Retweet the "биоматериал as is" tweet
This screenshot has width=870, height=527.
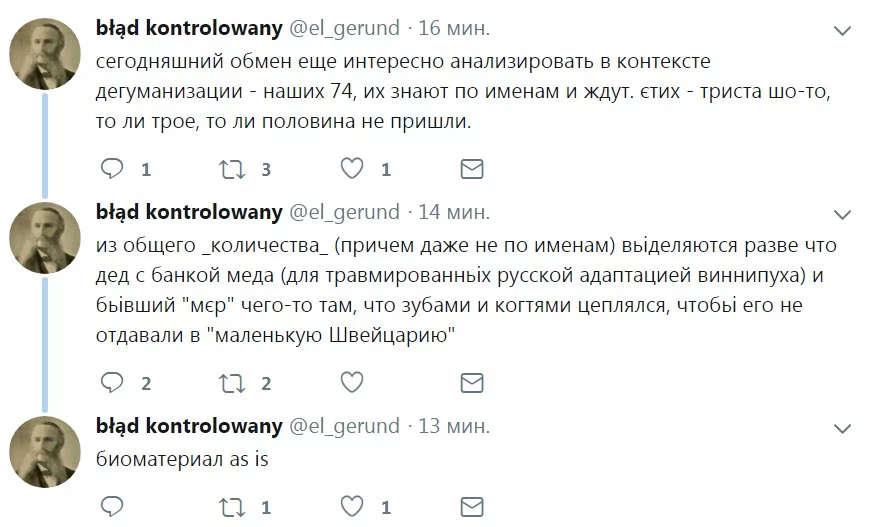(x=232, y=507)
